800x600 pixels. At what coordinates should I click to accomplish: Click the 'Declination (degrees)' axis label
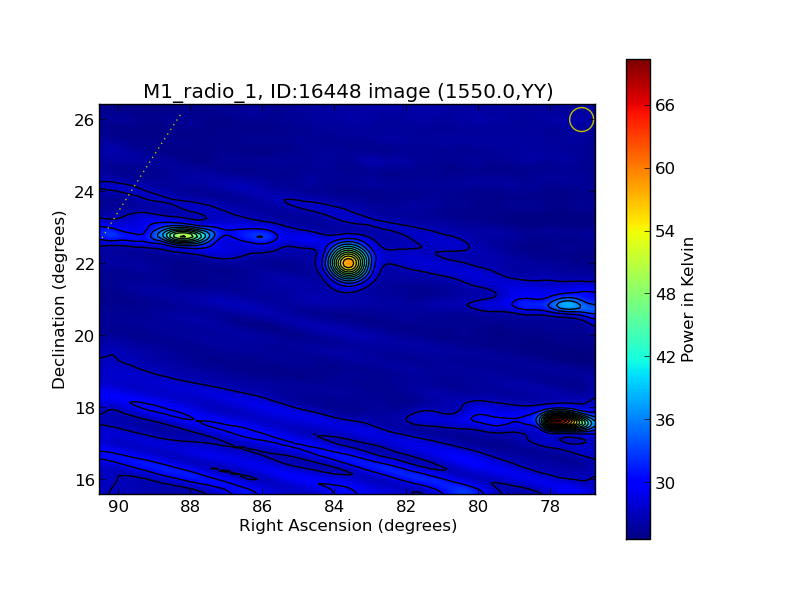click(x=59, y=300)
